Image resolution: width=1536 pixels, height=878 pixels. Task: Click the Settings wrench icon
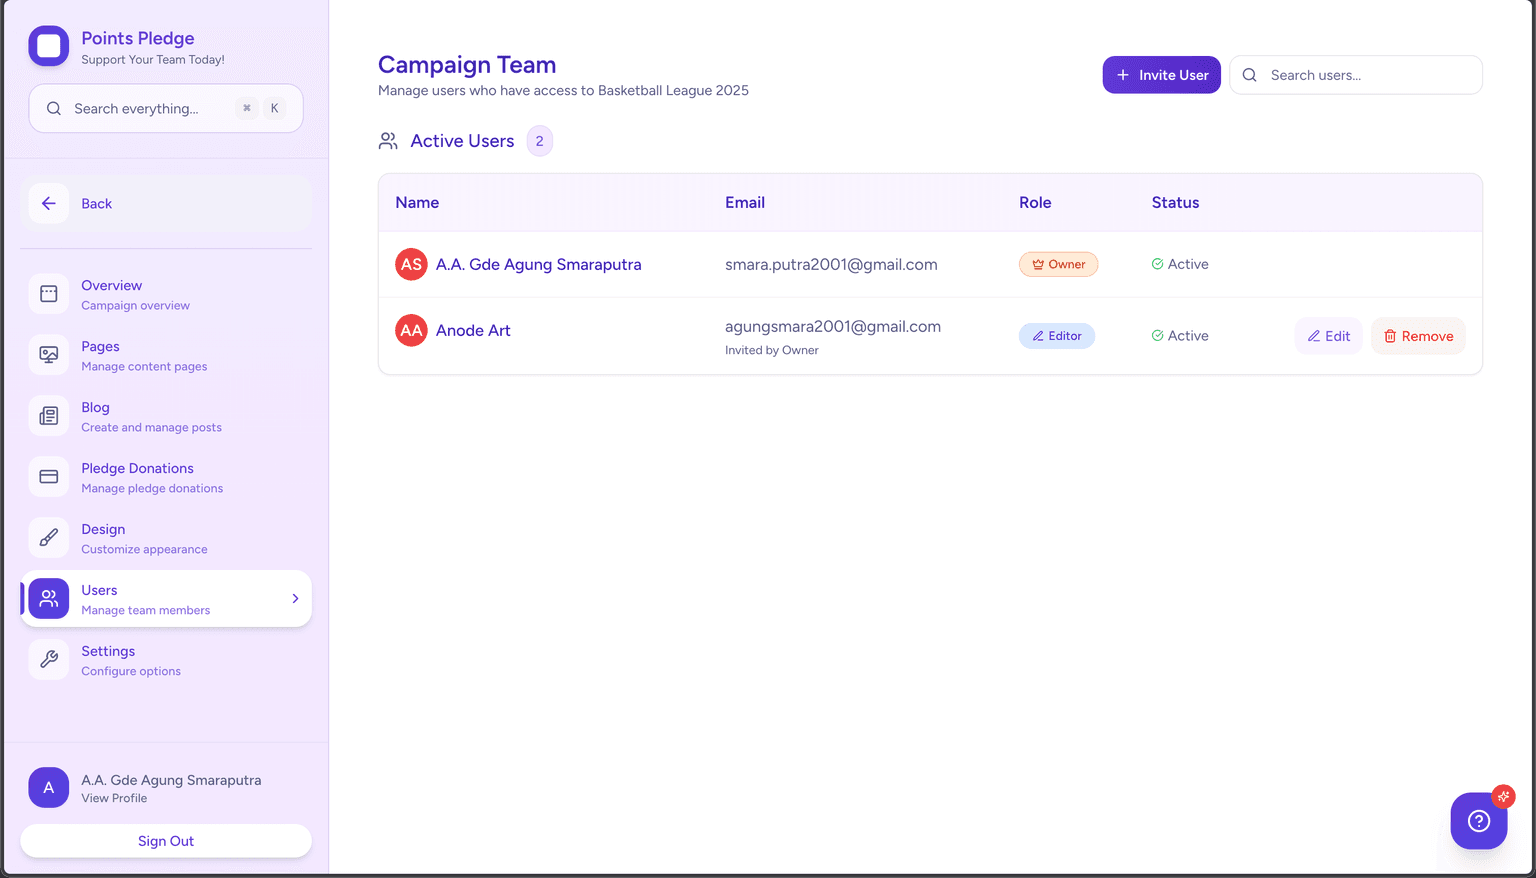[48, 660]
